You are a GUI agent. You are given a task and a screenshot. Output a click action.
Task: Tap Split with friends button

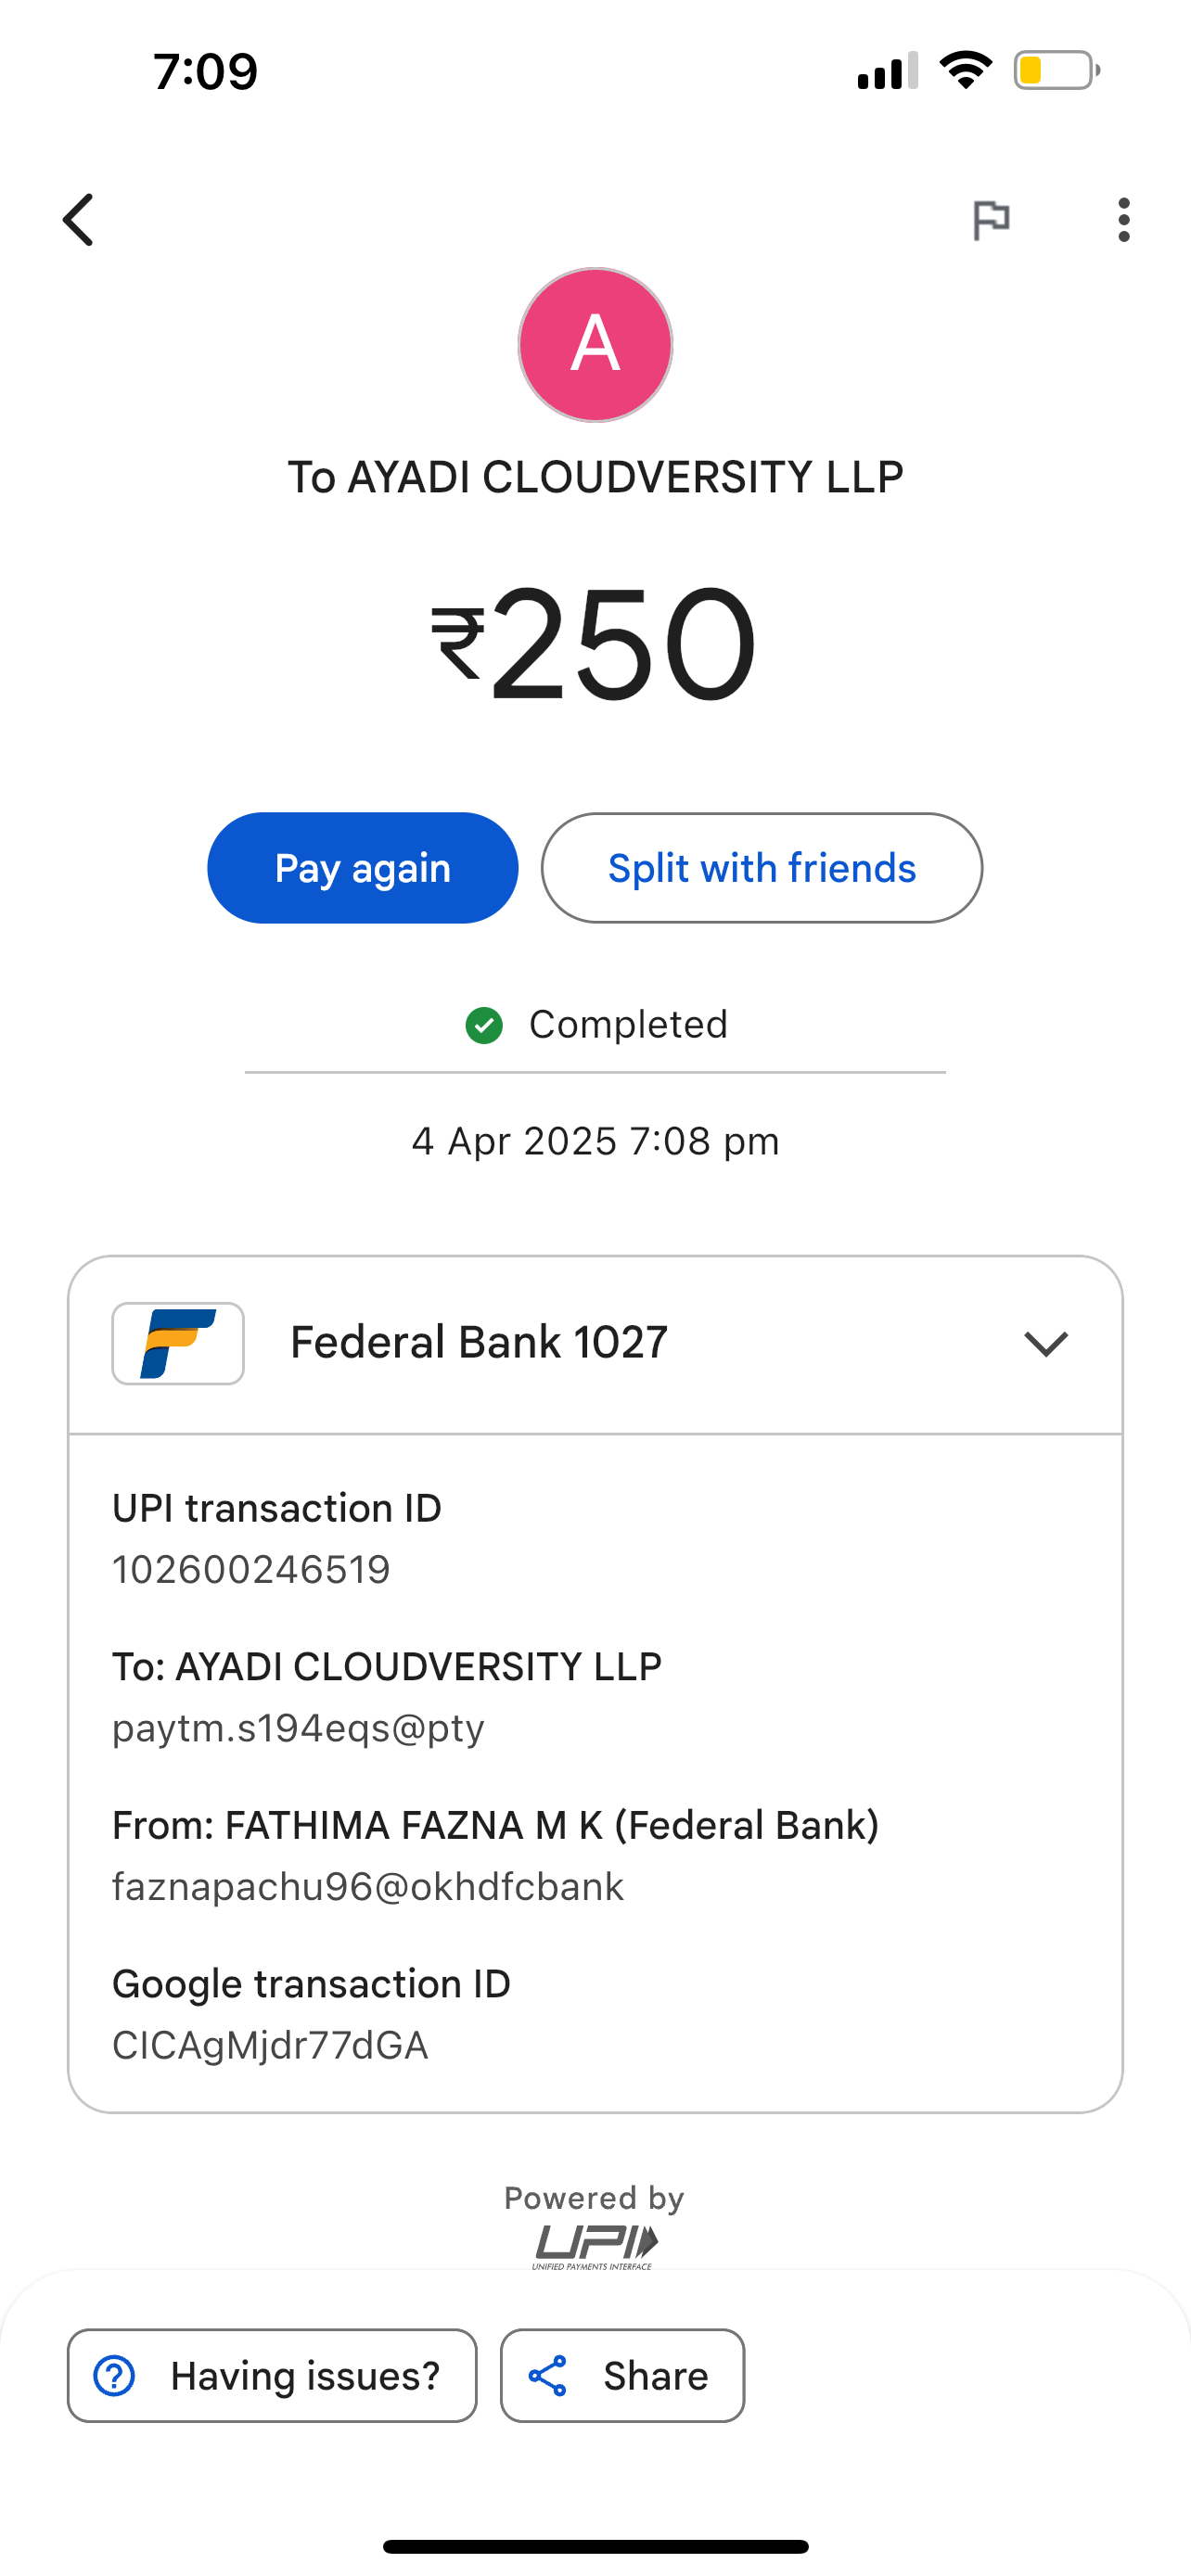pos(762,868)
